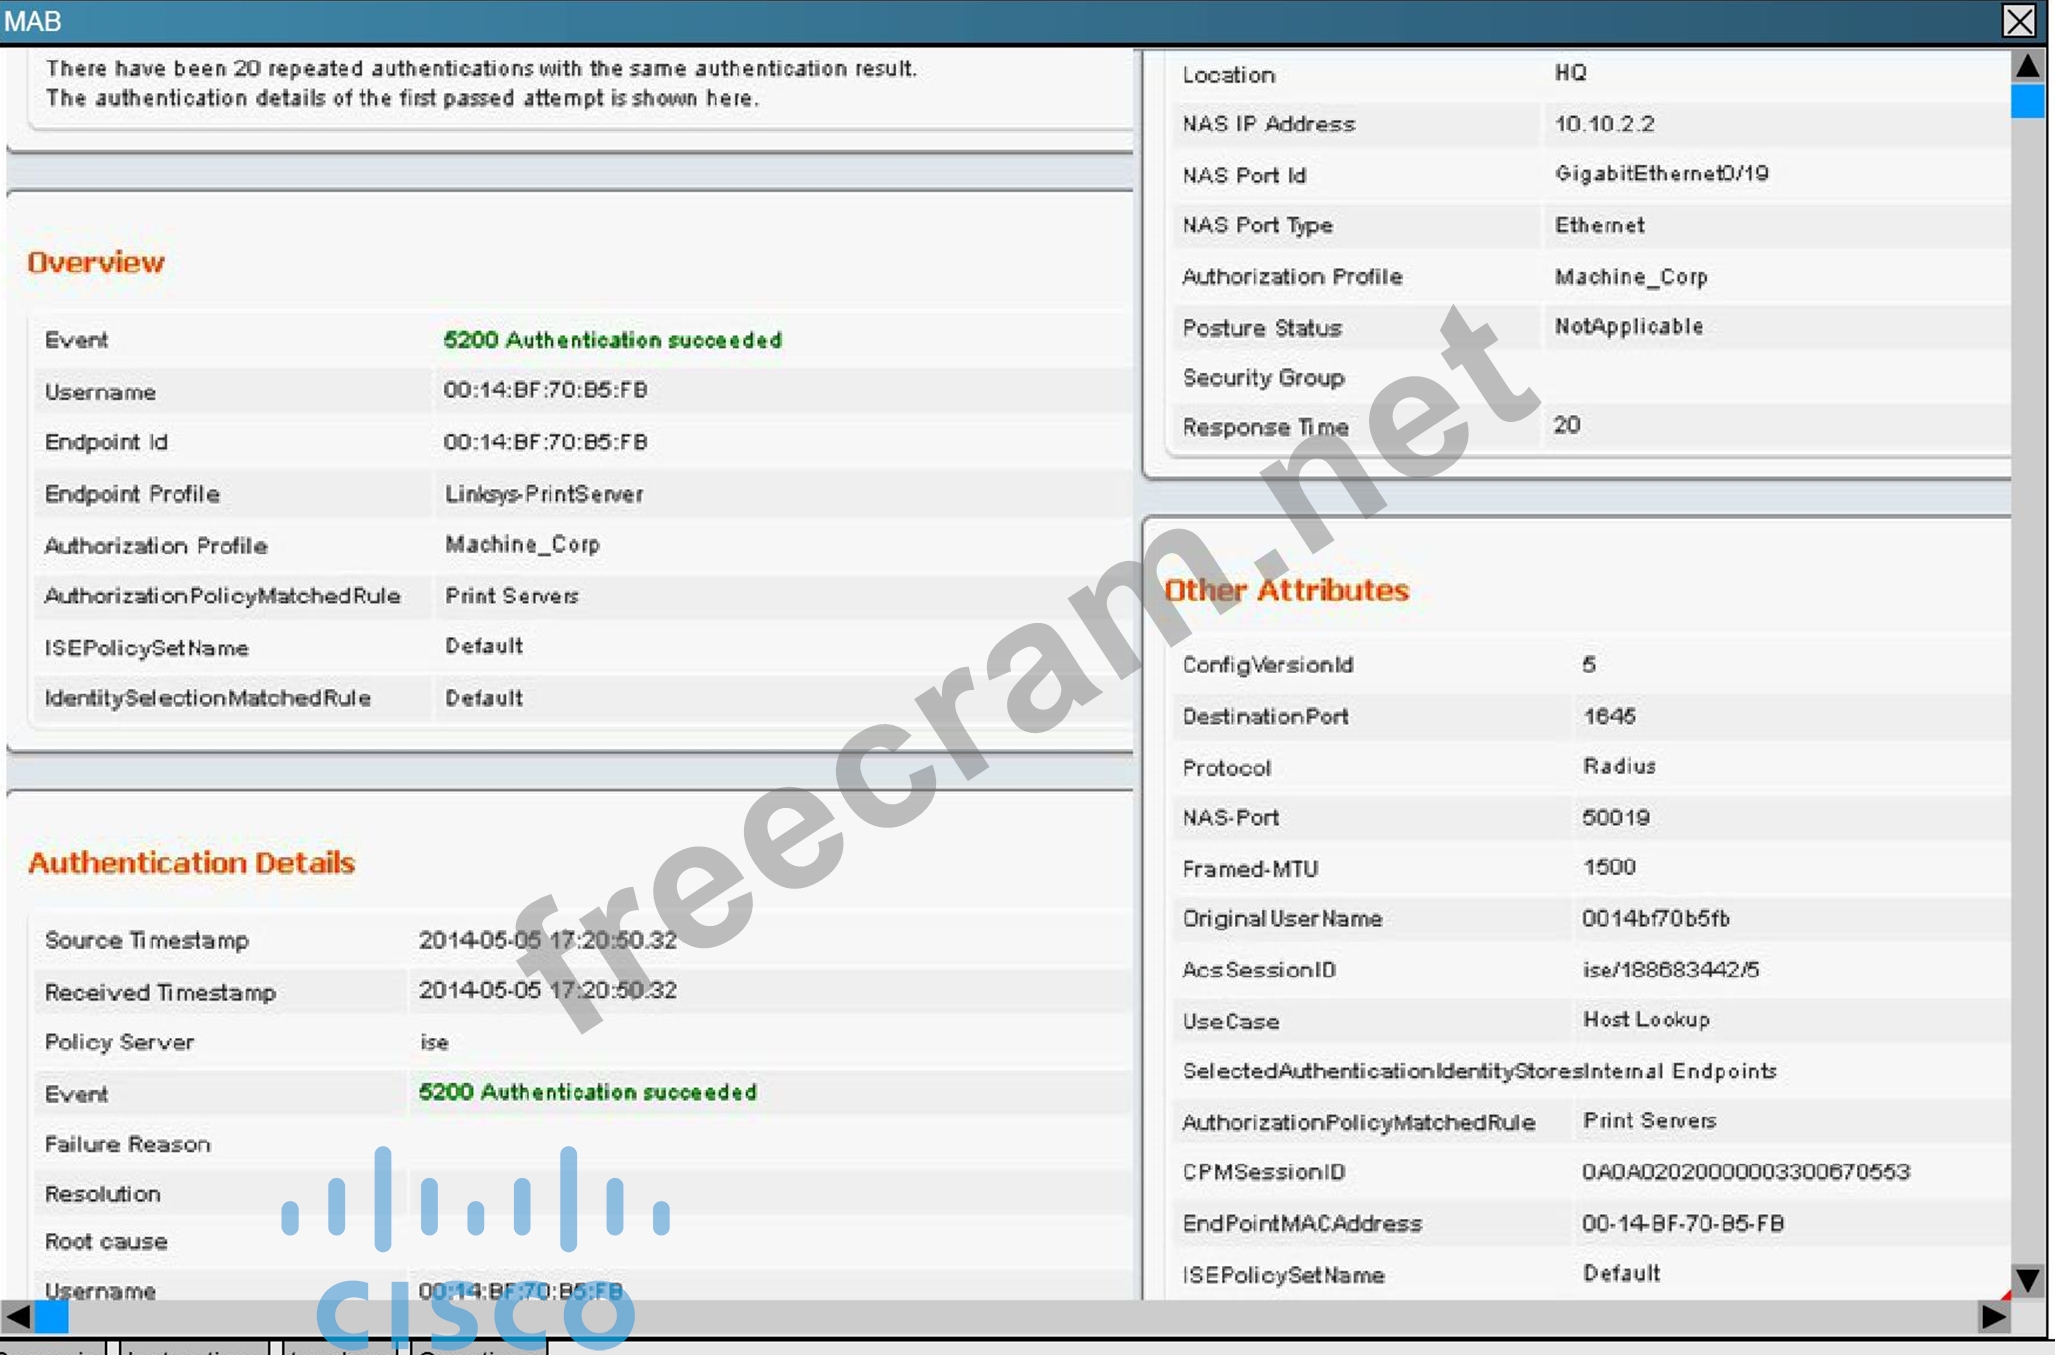Open the Instructions tab at the bottom
Screen dimensions: 2055x1355
coord(193,1350)
